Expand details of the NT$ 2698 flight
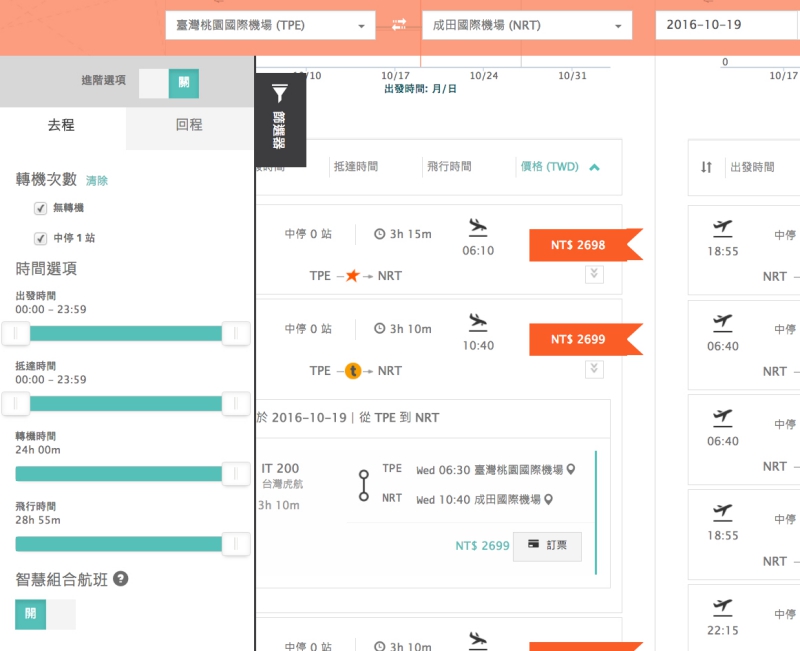Screen dimensions: 800x651 [x=595, y=274]
